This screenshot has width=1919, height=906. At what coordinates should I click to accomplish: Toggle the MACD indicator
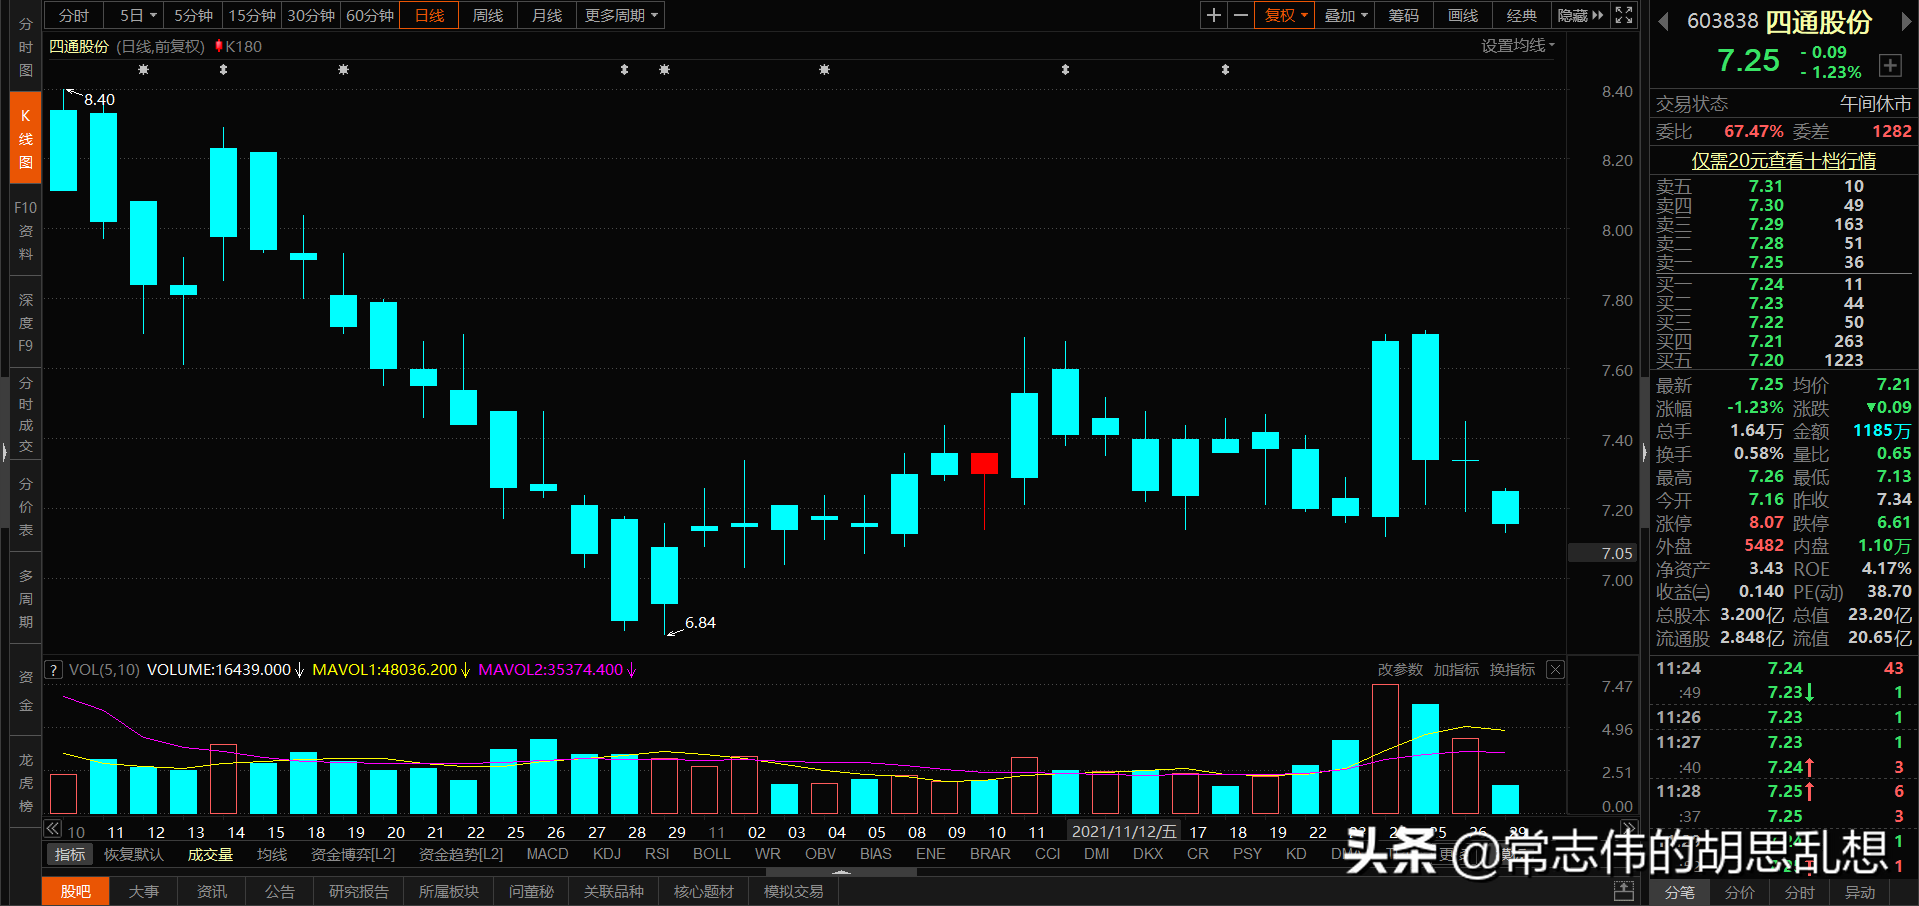(x=547, y=853)
